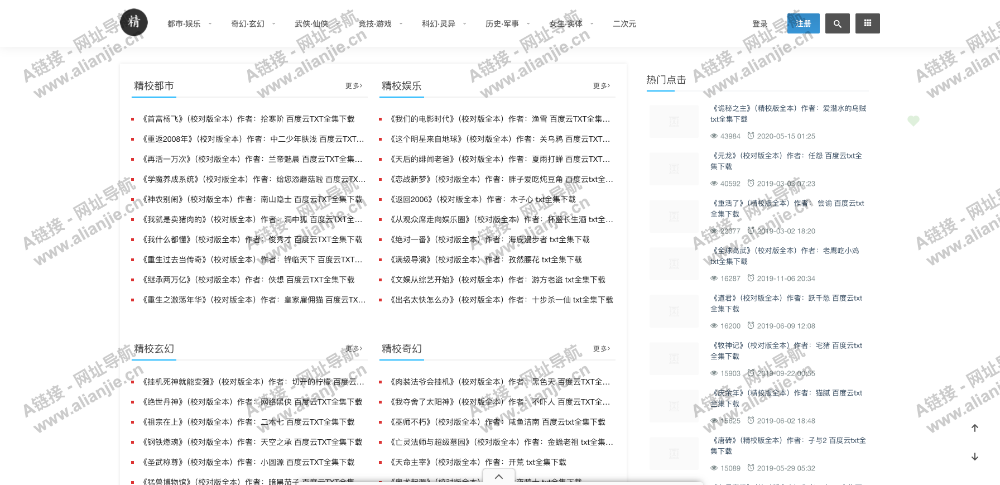Click the eye icon beside 40592 views
This screenshot has height=485, width=1000.
point(714,183)
